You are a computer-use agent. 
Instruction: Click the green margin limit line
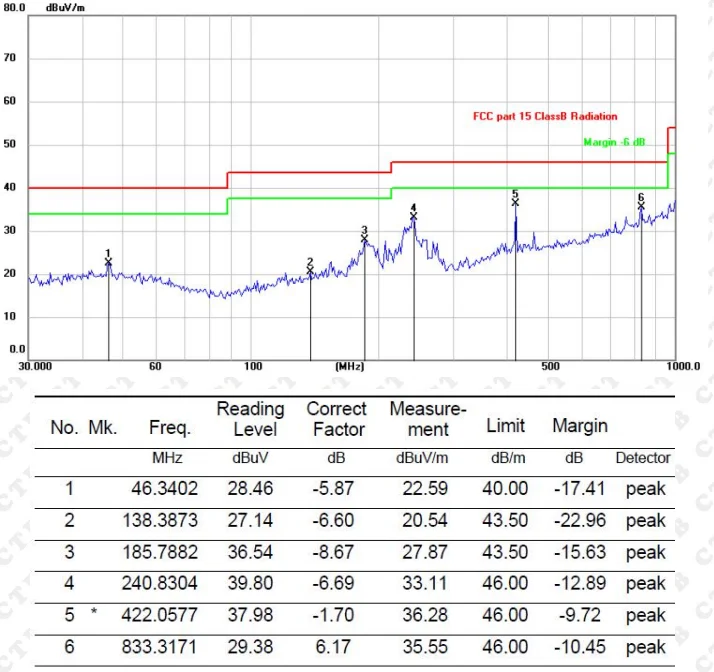528,188
